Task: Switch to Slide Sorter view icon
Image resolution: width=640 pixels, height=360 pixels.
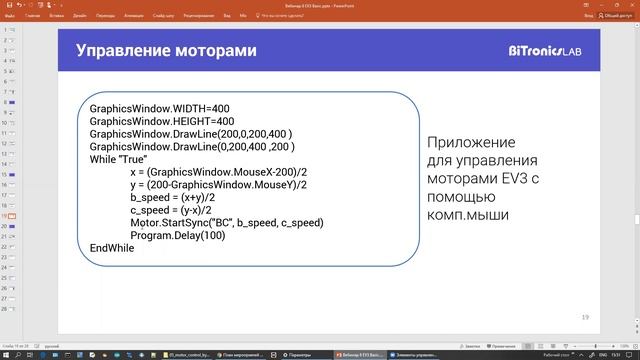Action: click(540, 346)
